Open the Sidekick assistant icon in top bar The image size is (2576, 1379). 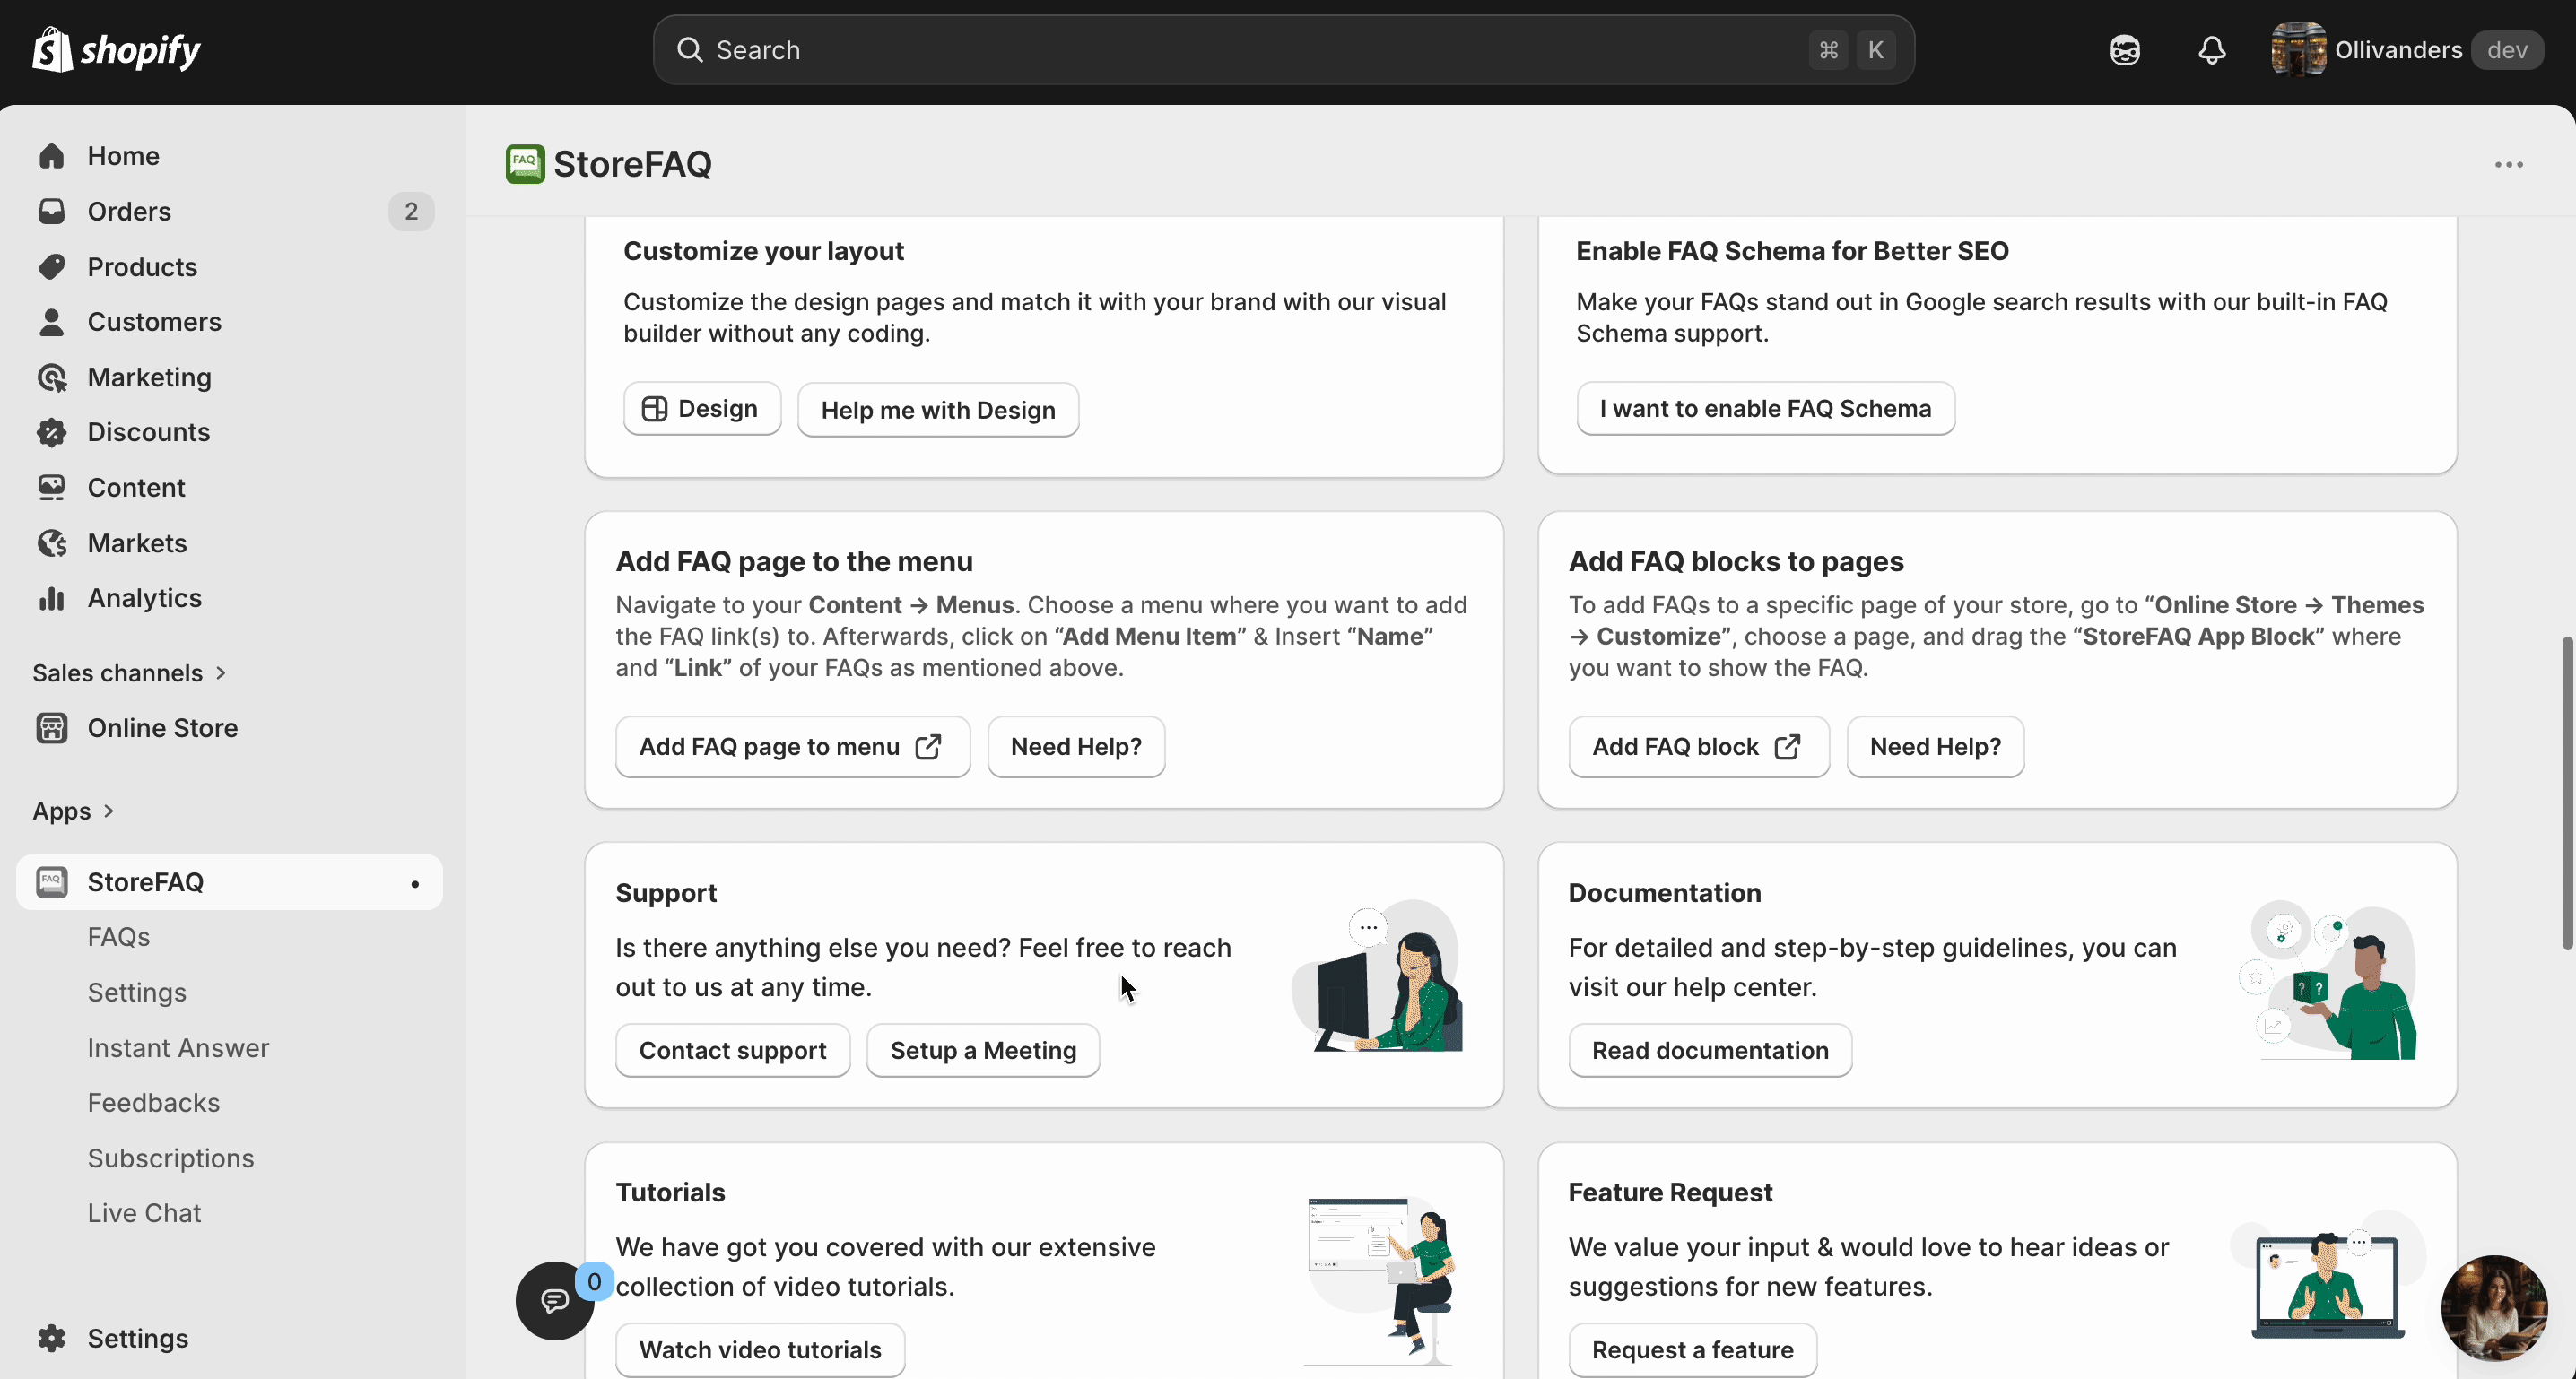pos(2124,50)
